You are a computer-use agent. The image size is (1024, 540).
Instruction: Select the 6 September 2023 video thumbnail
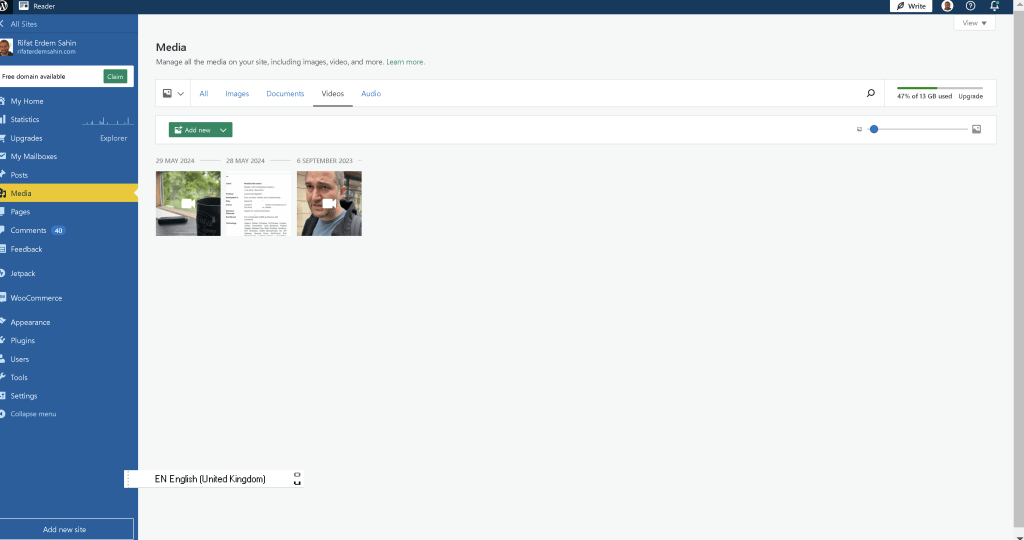click(329, 203)
